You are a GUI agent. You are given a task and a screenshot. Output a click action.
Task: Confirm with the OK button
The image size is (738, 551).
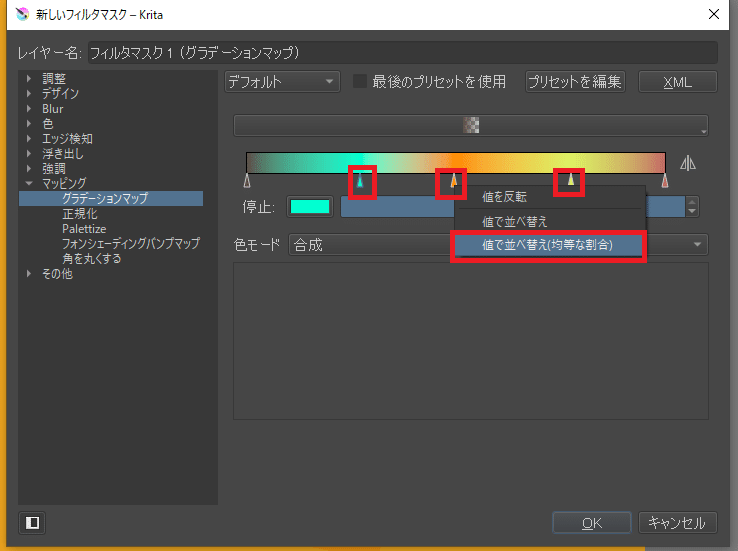pos(592,523)
